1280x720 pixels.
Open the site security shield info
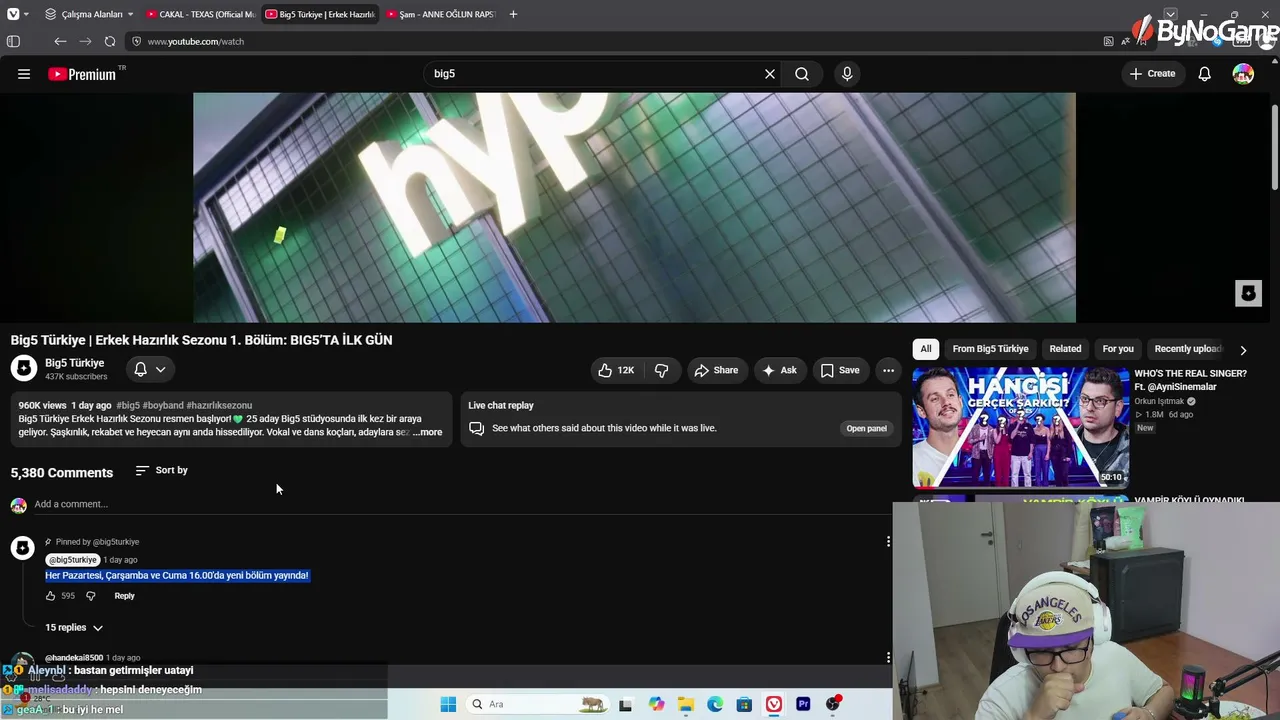pyautogui.click(x=136, y=41)
